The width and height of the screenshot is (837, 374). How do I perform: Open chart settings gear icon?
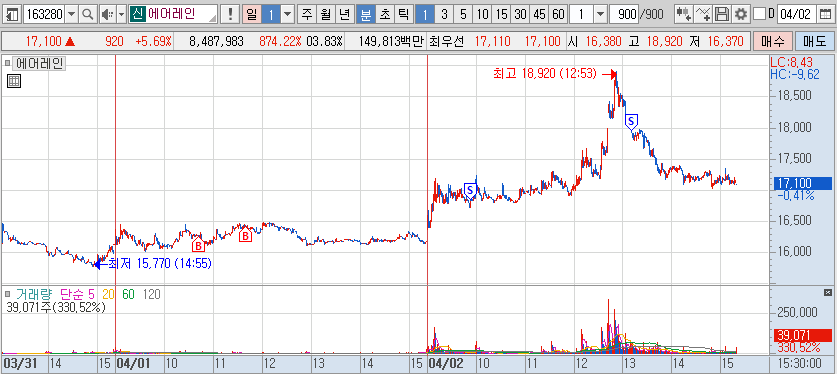pos(740,14)
